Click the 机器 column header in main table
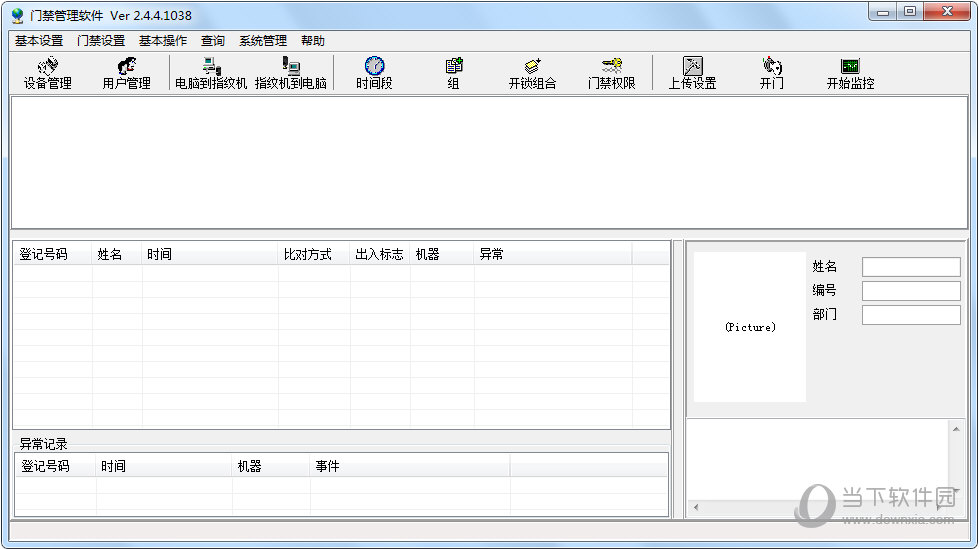This screenshot has width=979, height=549. pos(442,254)
